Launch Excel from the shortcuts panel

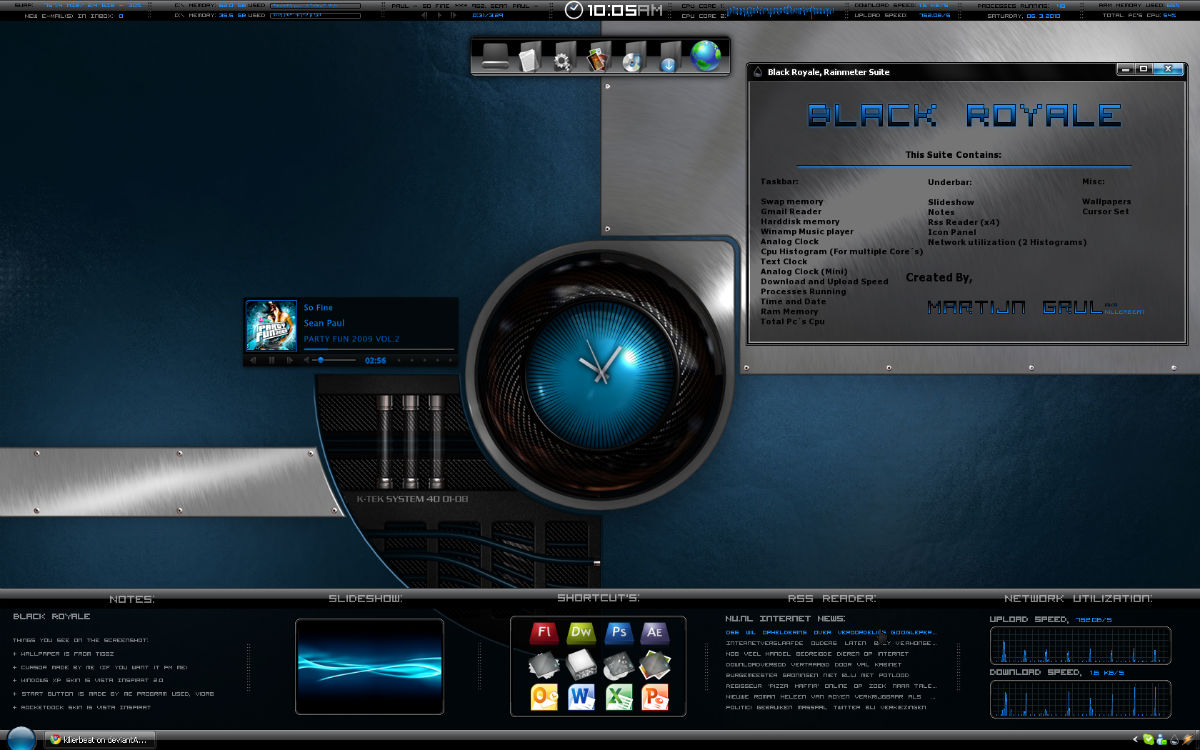(618, 697)
